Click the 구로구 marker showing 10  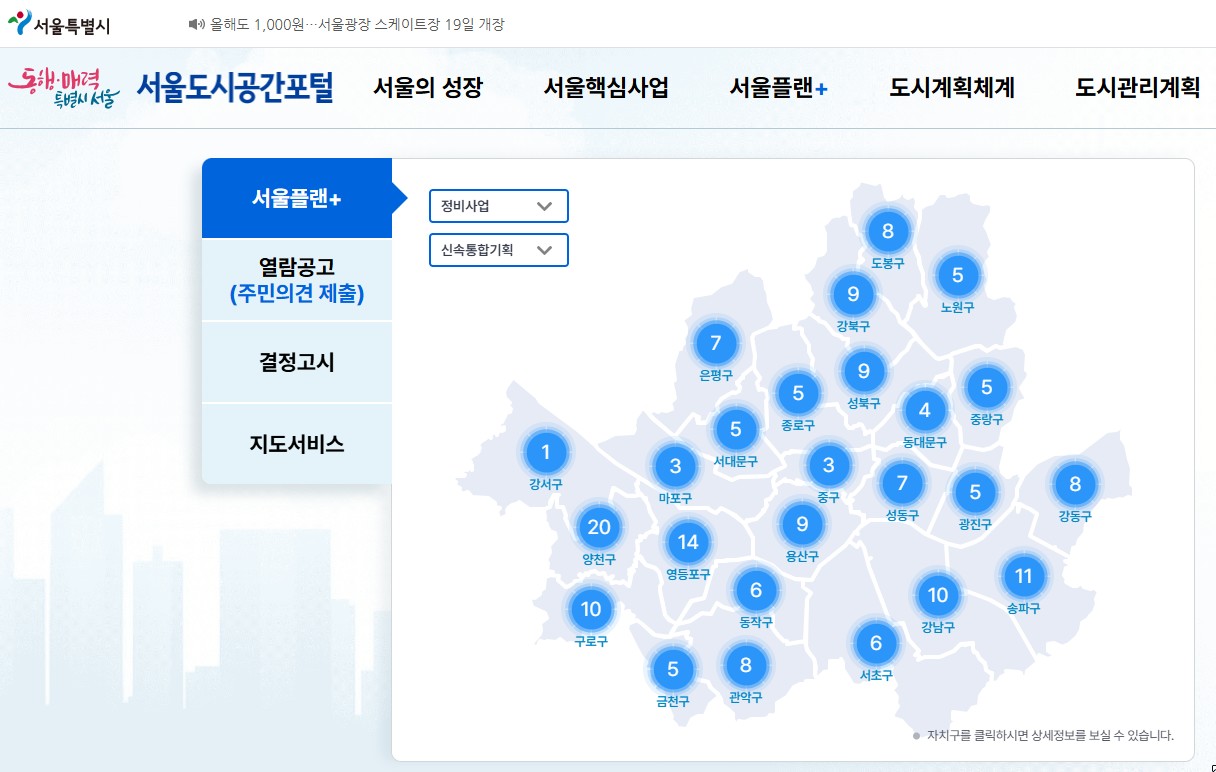(591, 609)
